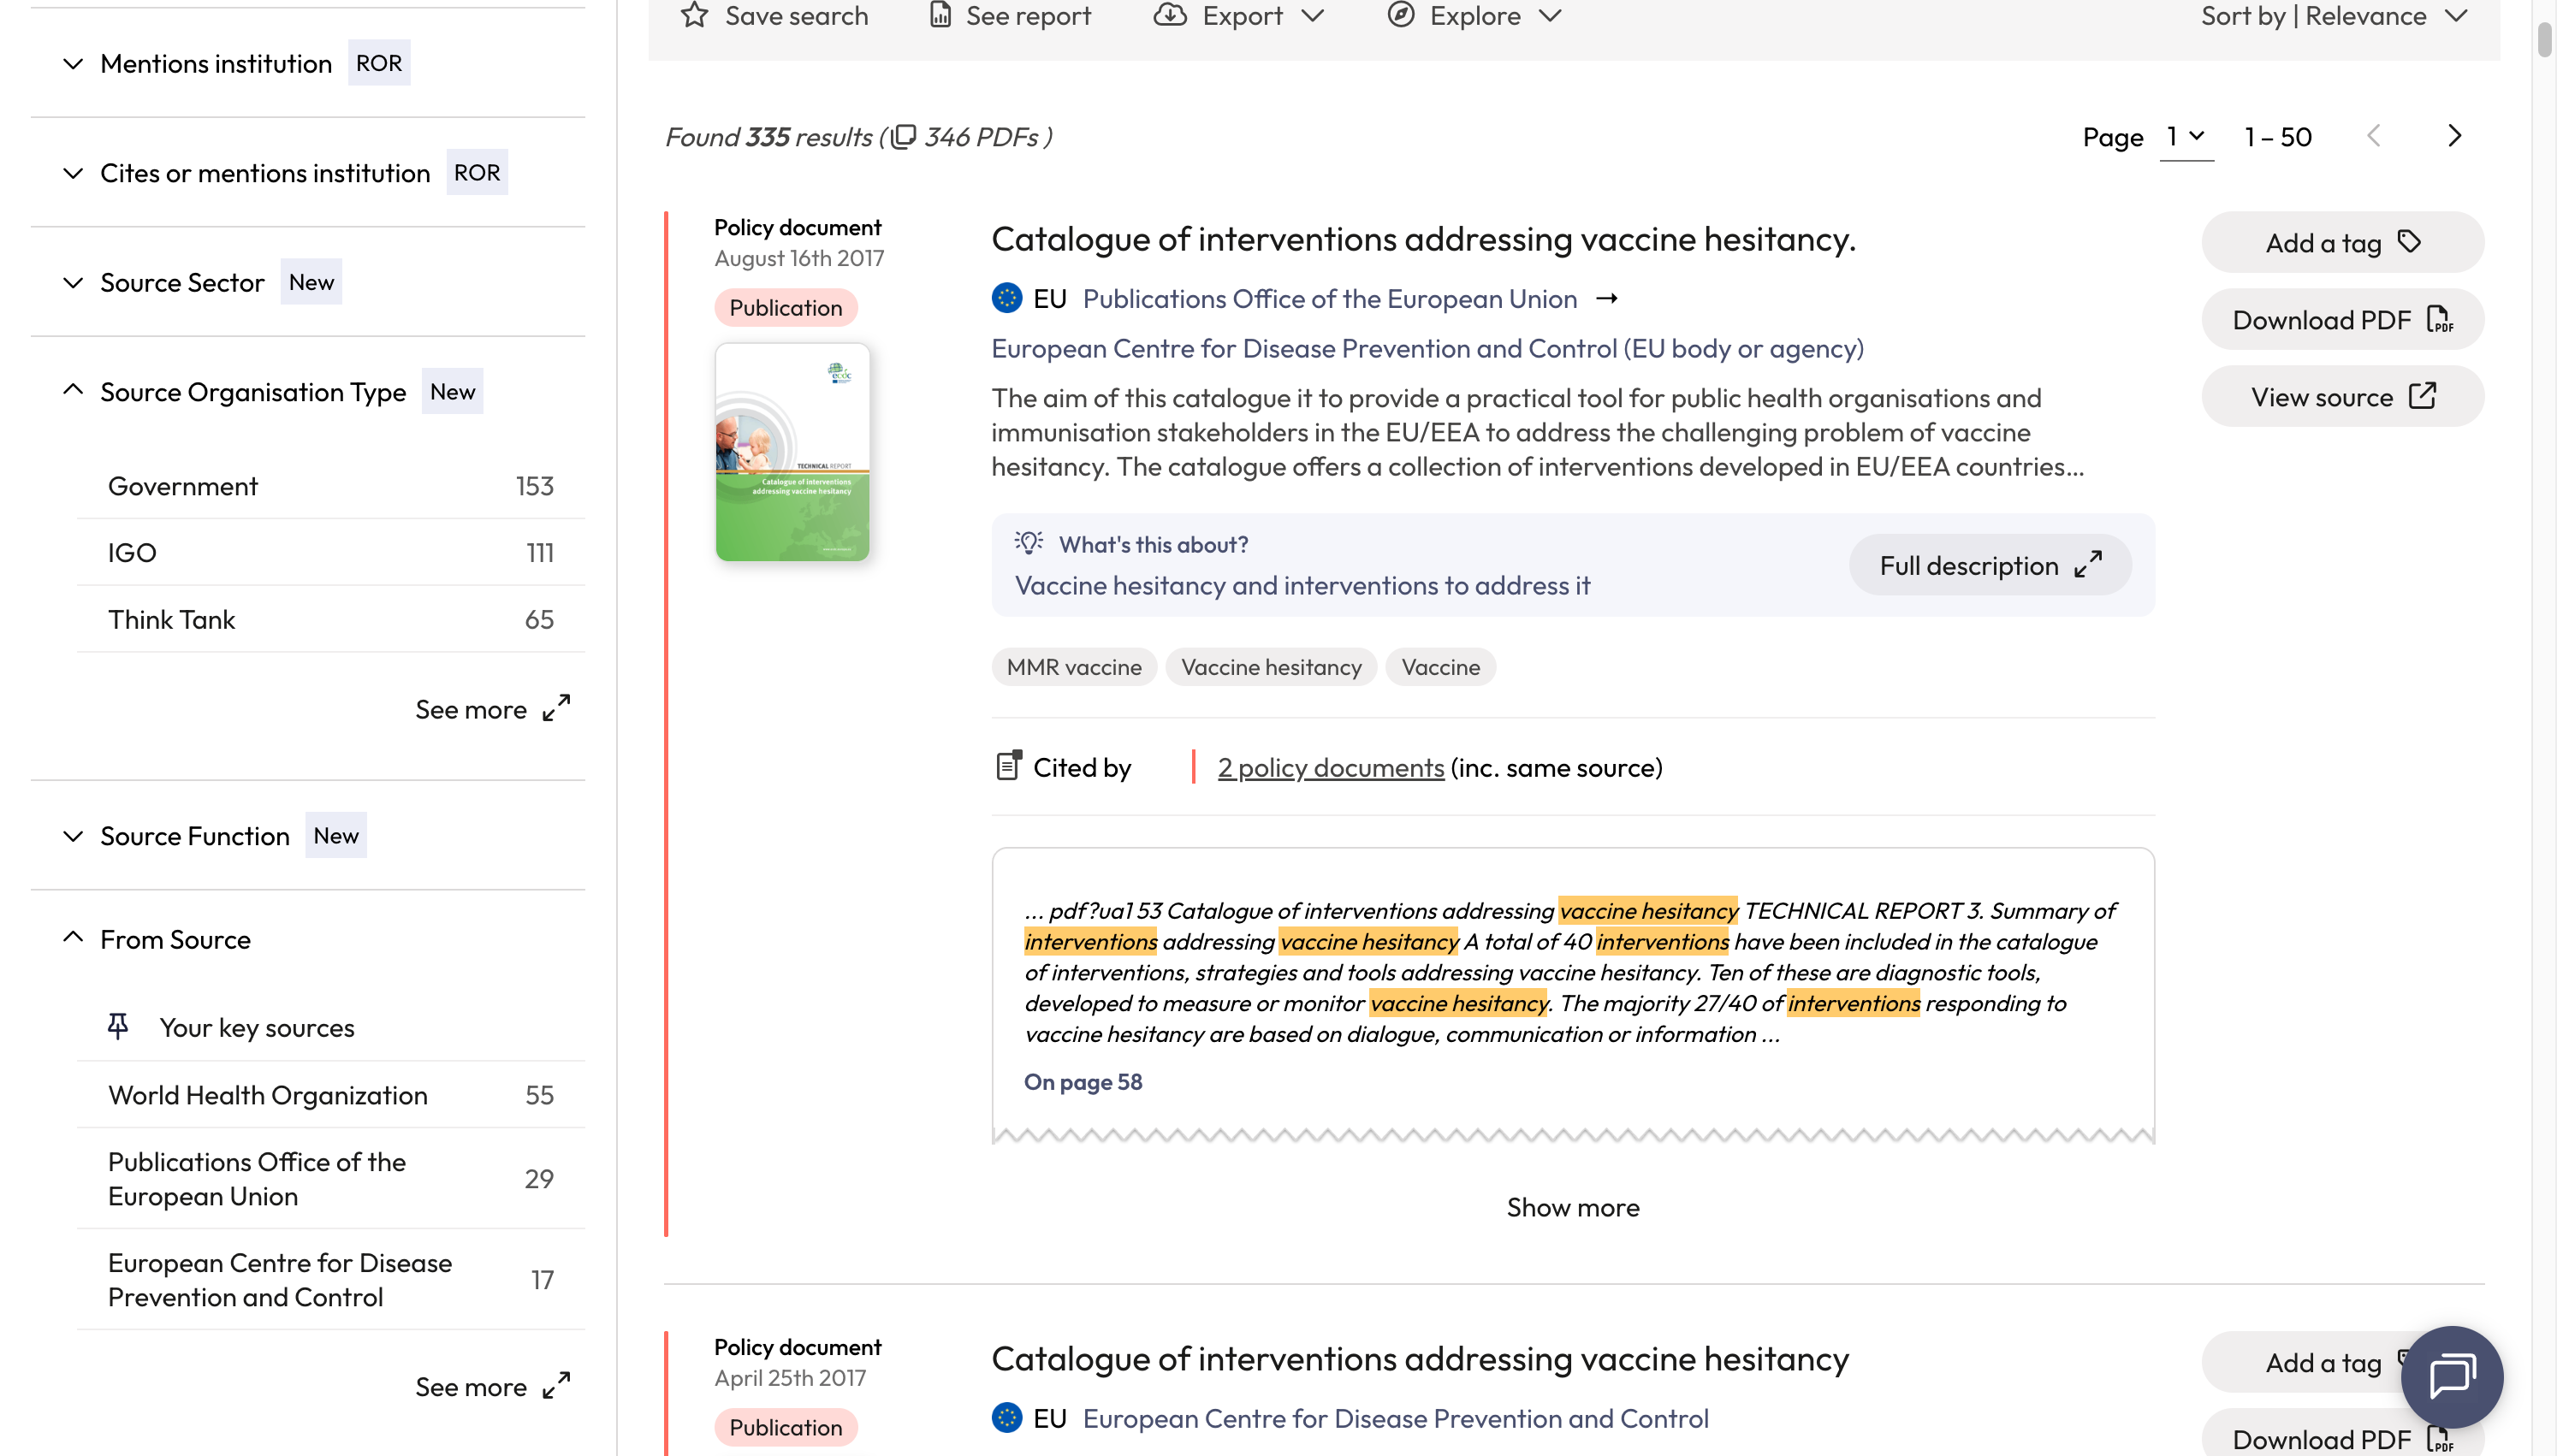Click the page scrollbar thumb
This screenshot has width=2557, height=1456.
click(2546, 40)
